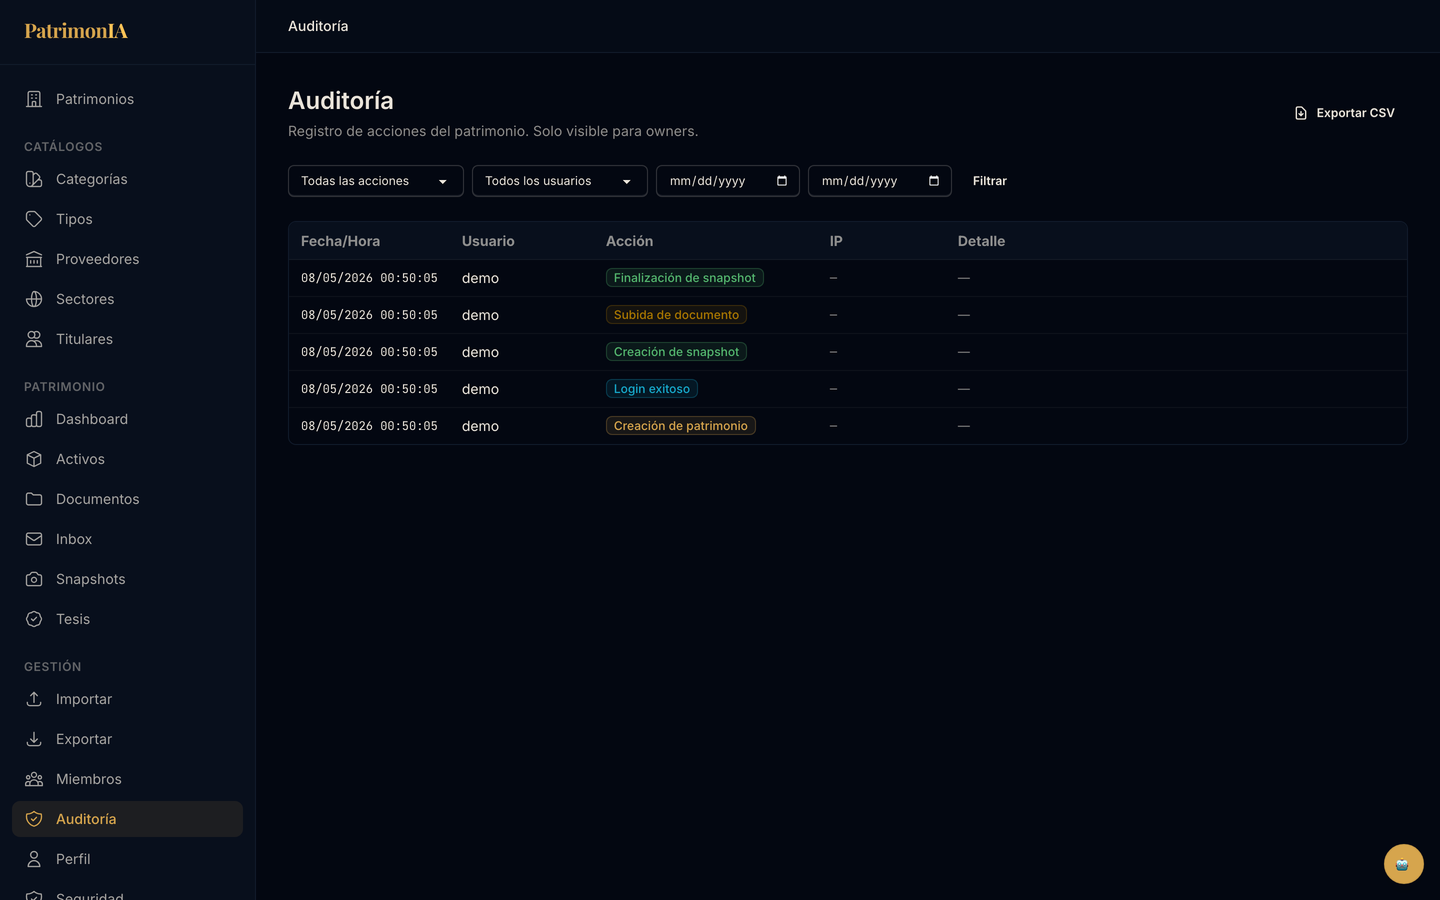This screenshot has width=1440, height=900.
Task: Click the Snapshots camera icon
Action: coord(34,579)
